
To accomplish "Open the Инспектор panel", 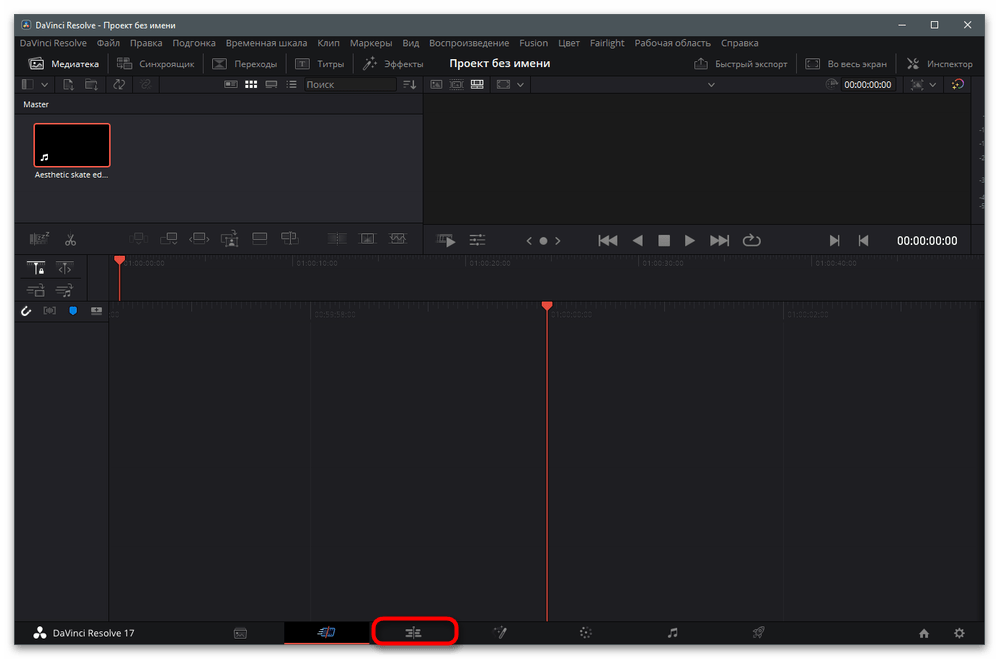I will (x=940, y=64).
